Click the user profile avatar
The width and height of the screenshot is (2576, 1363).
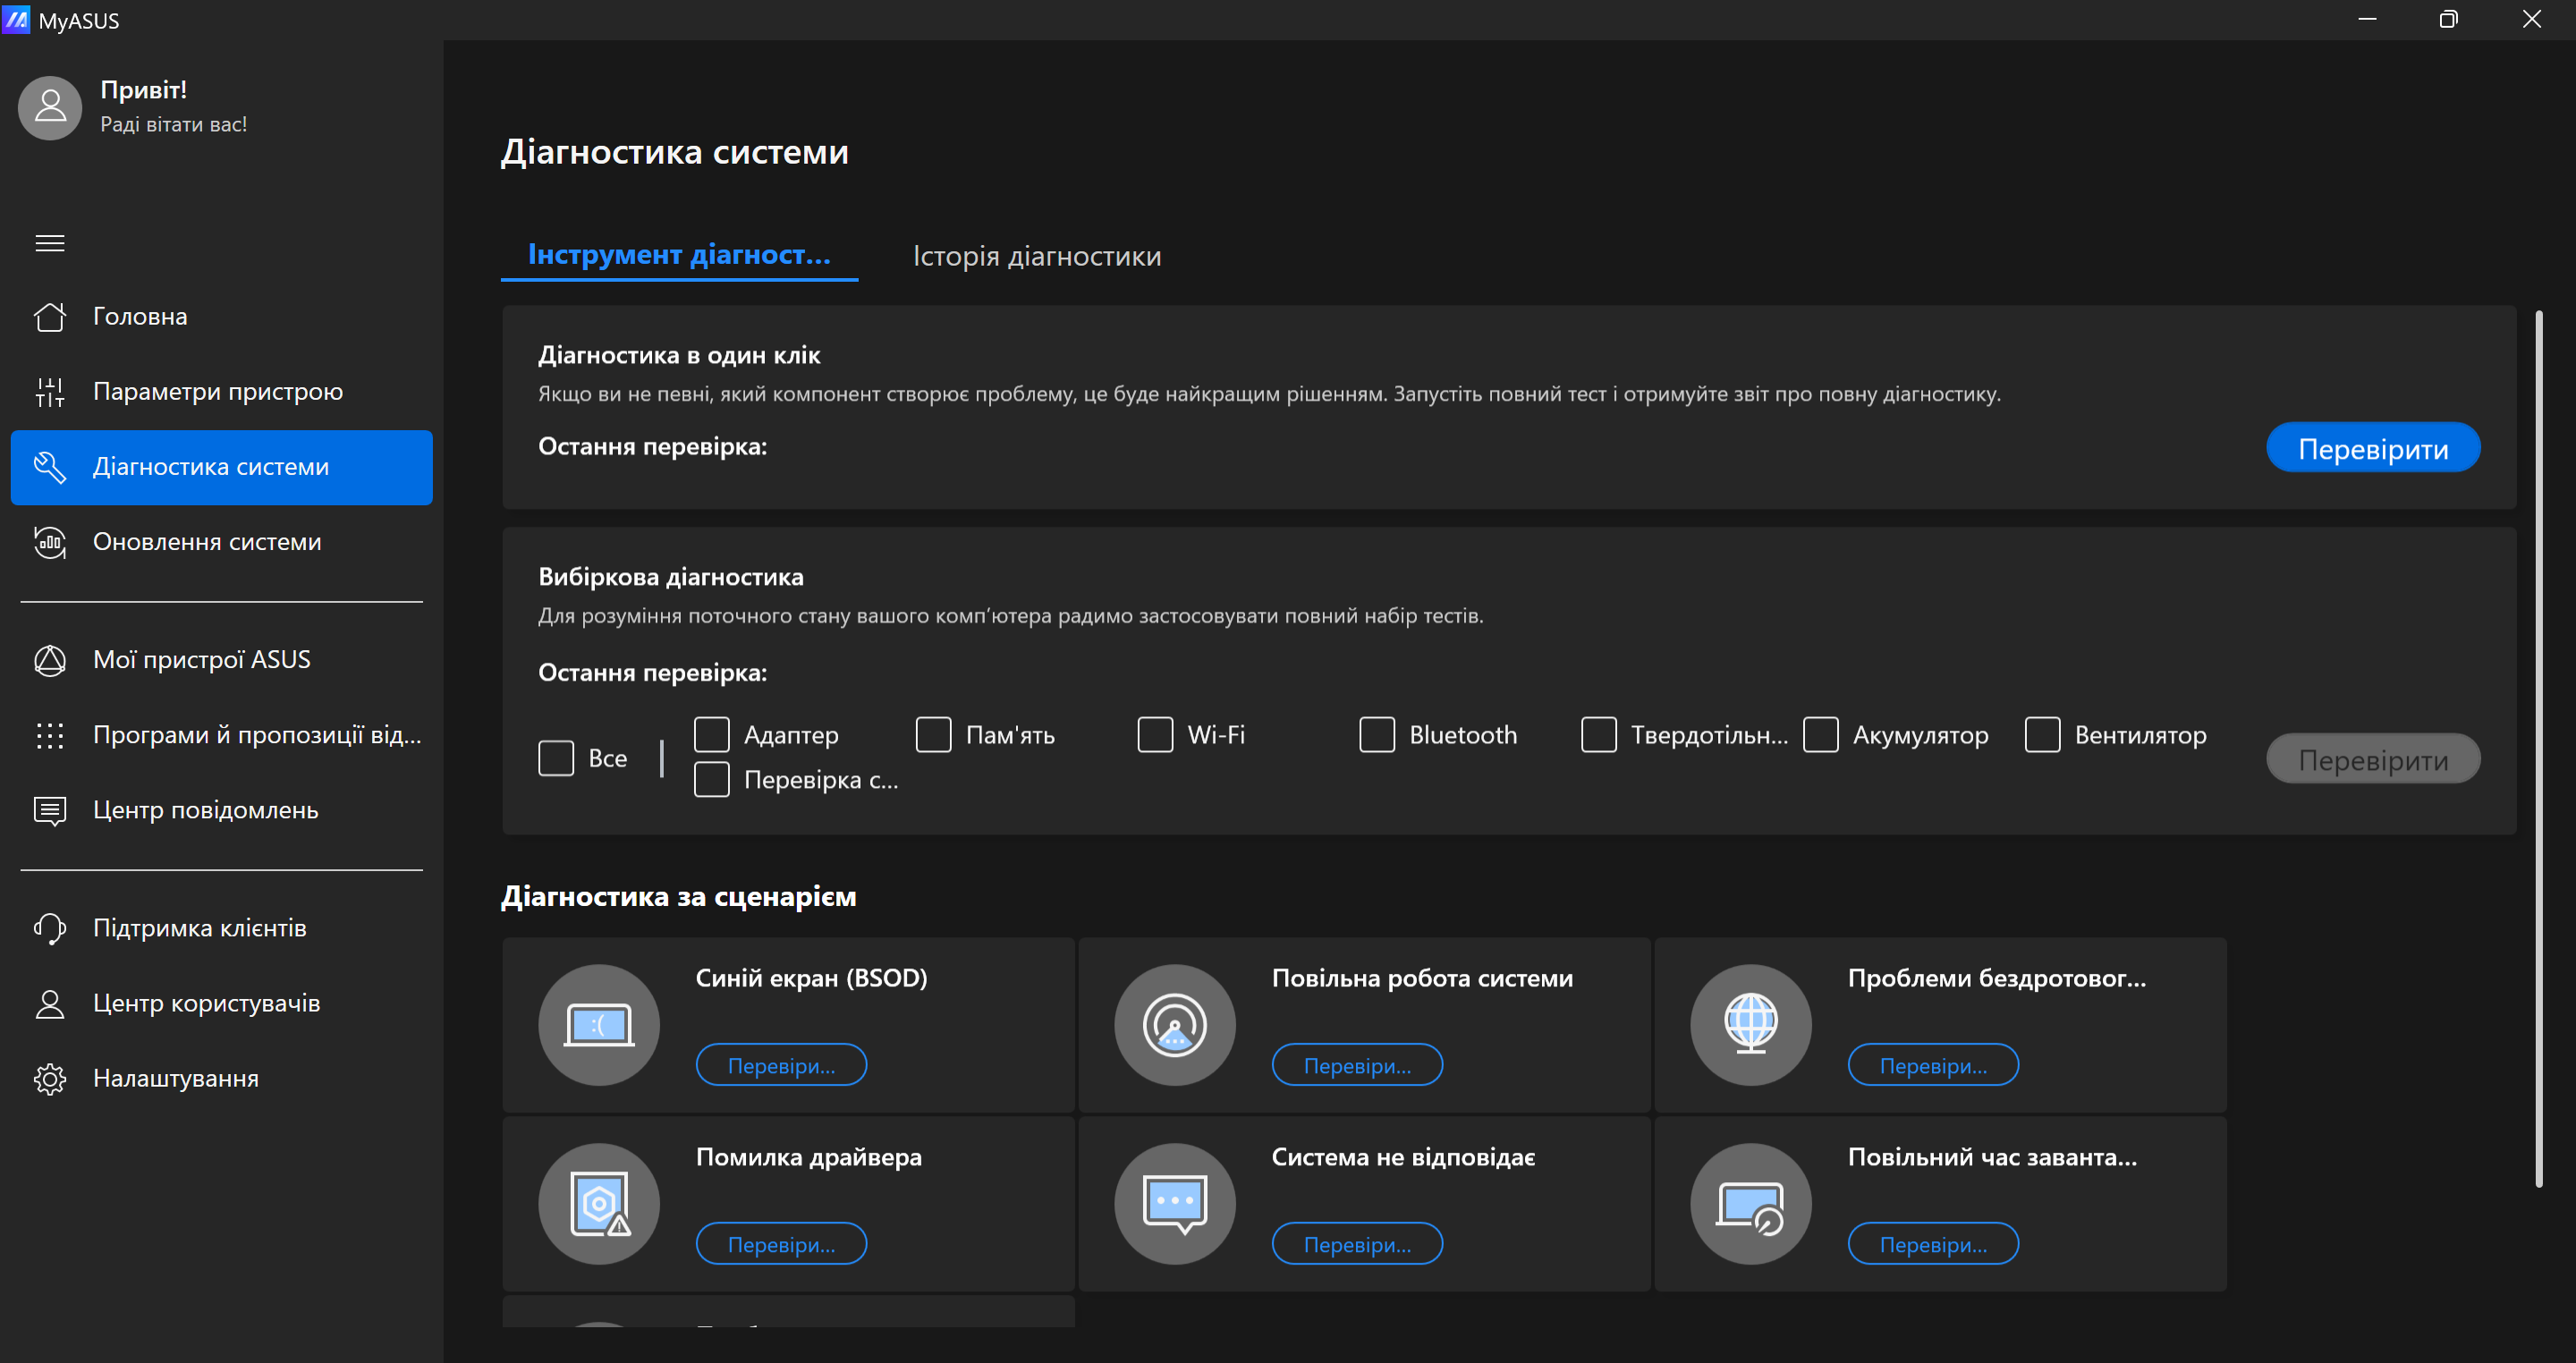(50, 108)
